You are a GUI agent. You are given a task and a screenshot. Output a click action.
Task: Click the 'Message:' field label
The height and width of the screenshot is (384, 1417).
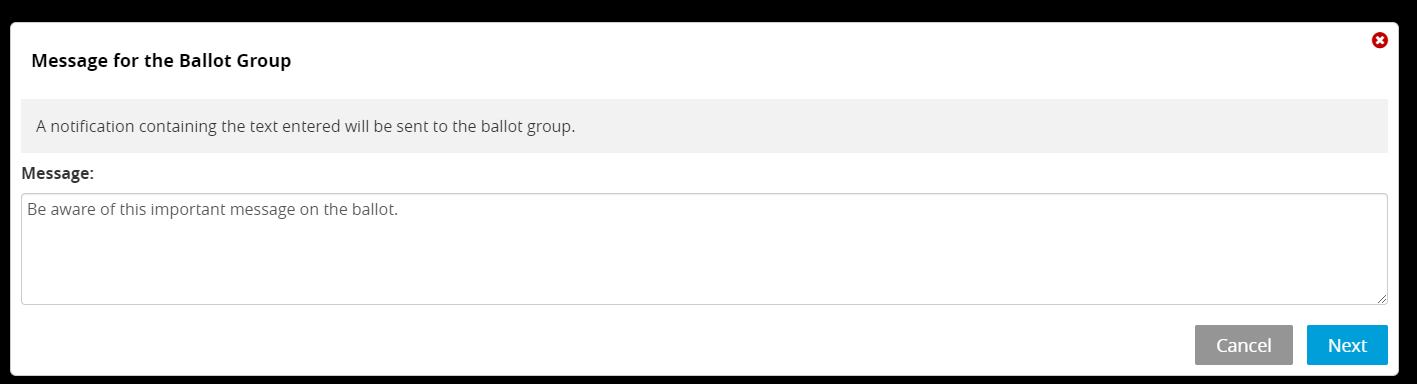coord(57,173)
